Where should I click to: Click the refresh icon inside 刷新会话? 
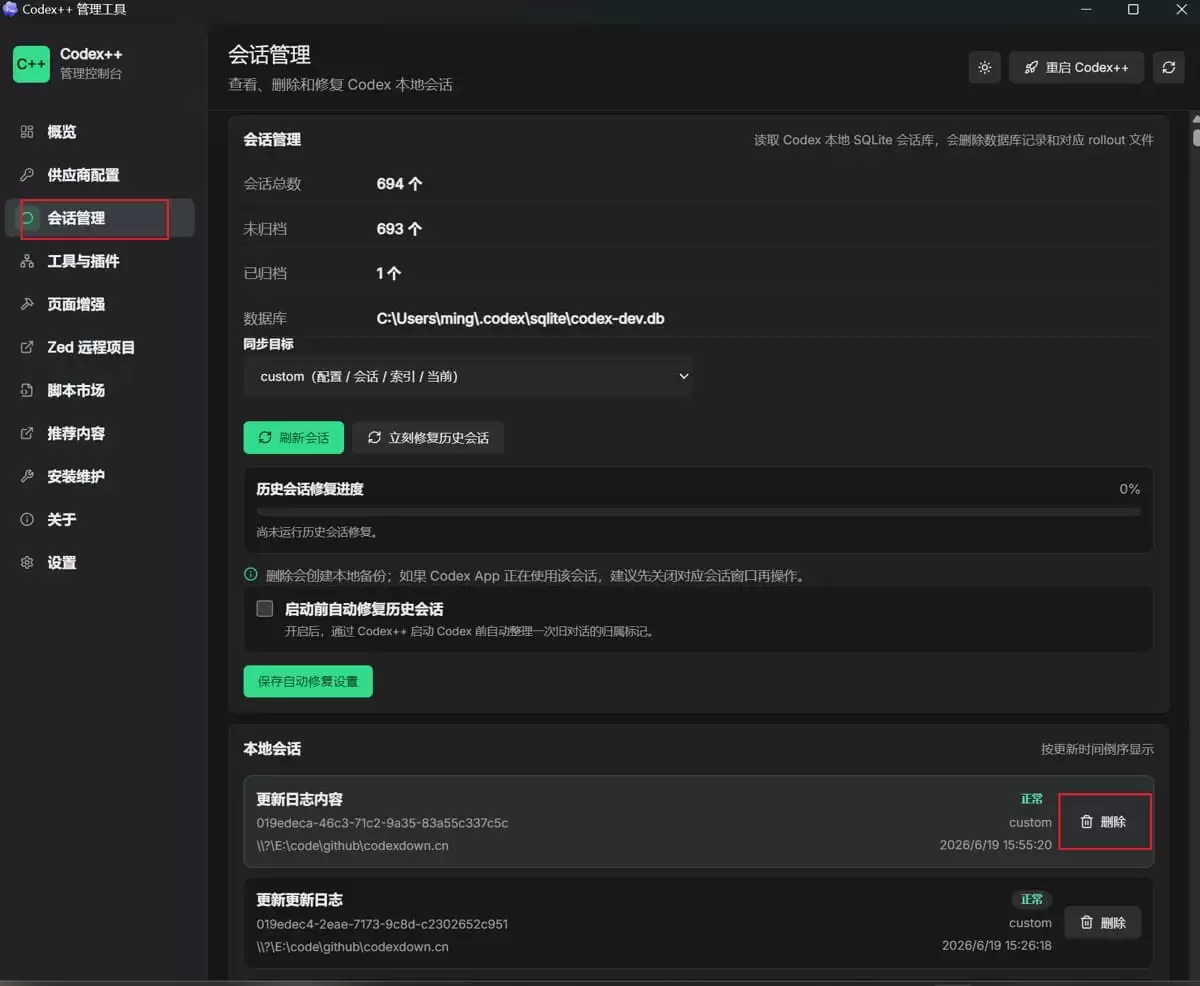265,437
